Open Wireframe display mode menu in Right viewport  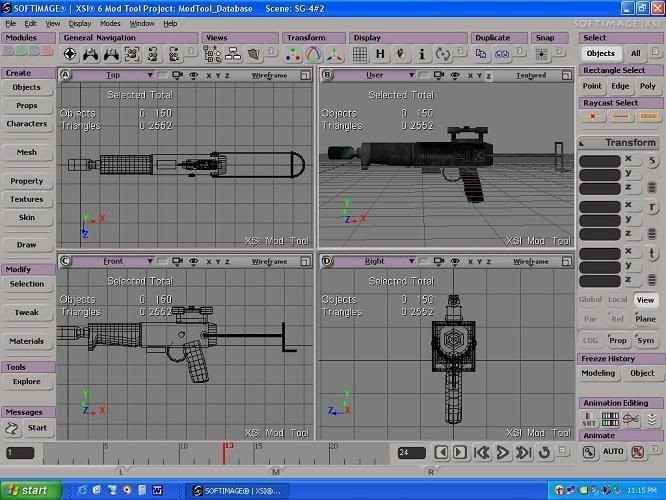tap(531, 261)
